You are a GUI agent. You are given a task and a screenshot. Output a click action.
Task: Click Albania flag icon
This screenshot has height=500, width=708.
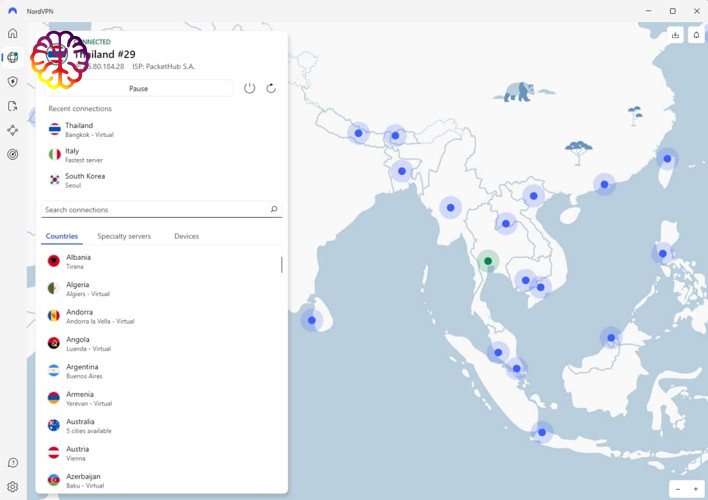54,261
